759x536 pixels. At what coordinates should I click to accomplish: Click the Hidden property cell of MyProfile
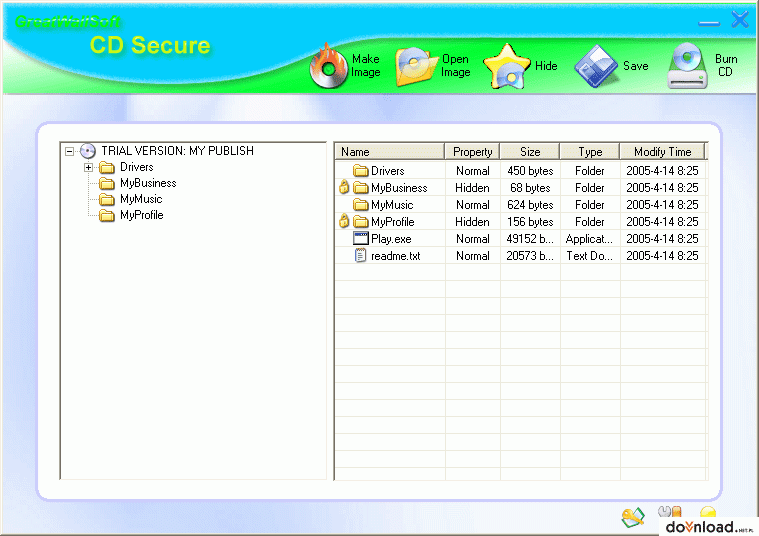coord(472,221)
